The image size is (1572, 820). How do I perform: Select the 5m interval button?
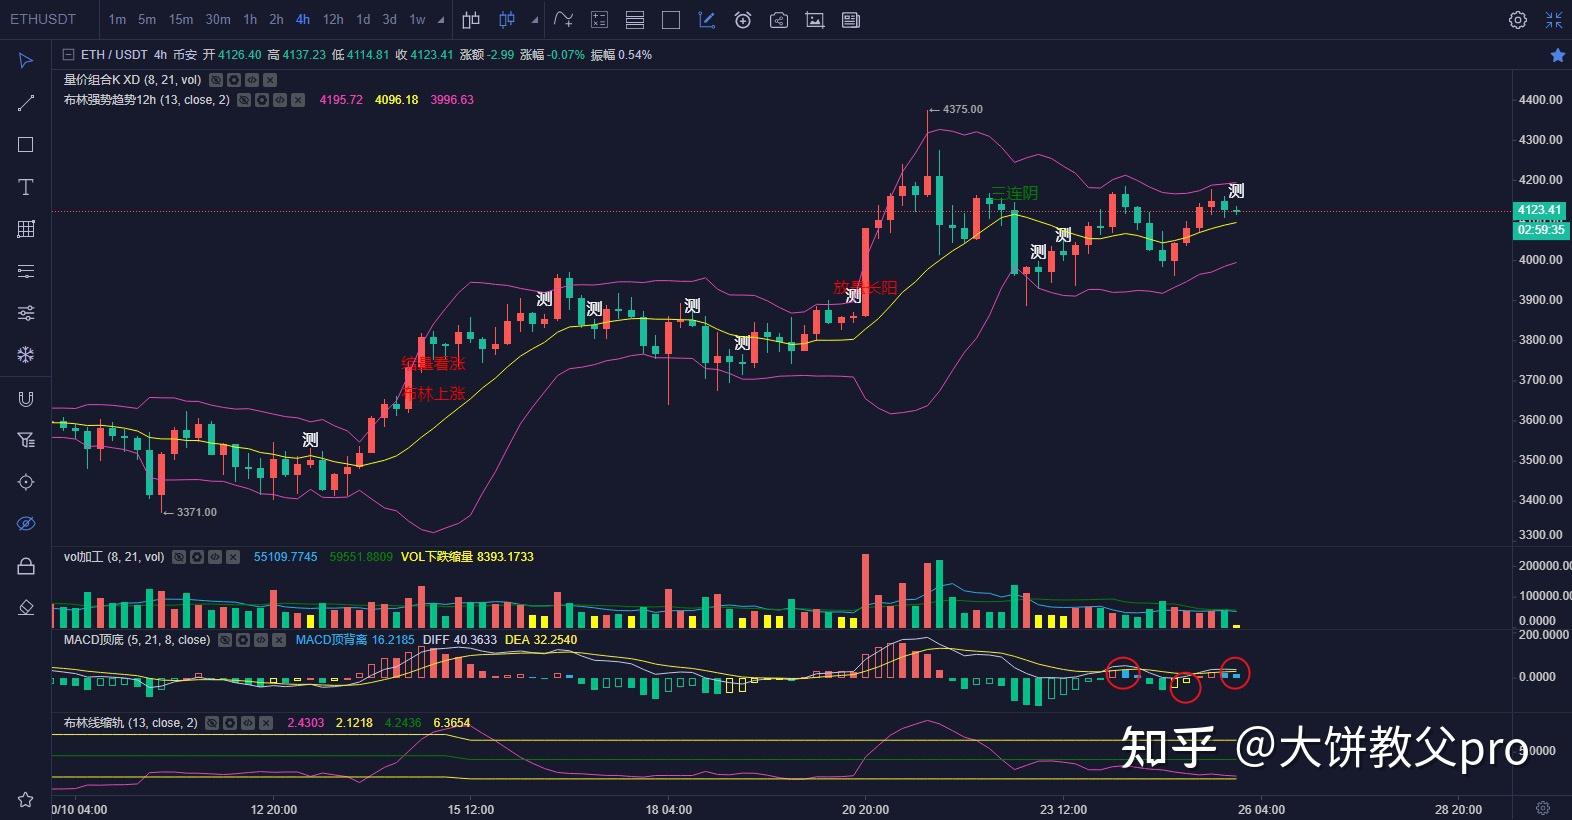[x=147, y=20]
